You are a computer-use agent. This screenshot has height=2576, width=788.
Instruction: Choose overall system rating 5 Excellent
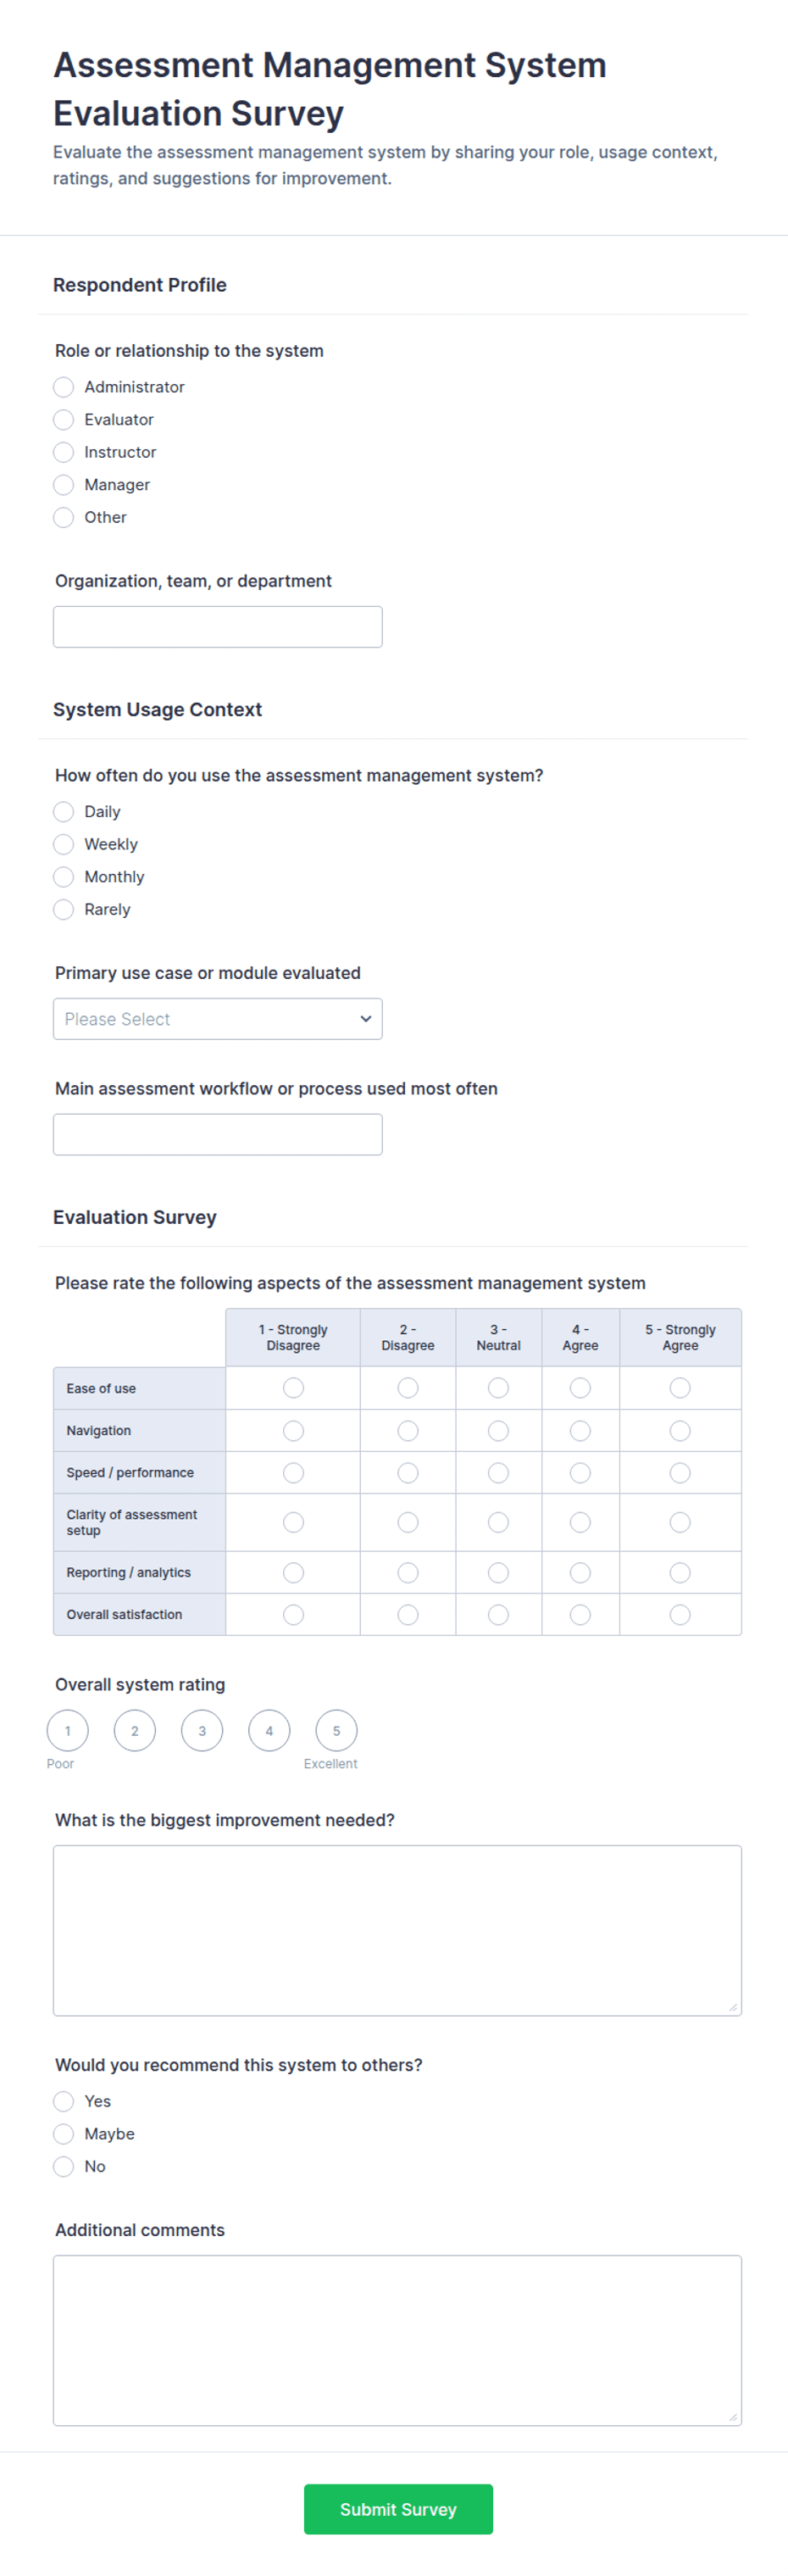tap(336, 1731)
